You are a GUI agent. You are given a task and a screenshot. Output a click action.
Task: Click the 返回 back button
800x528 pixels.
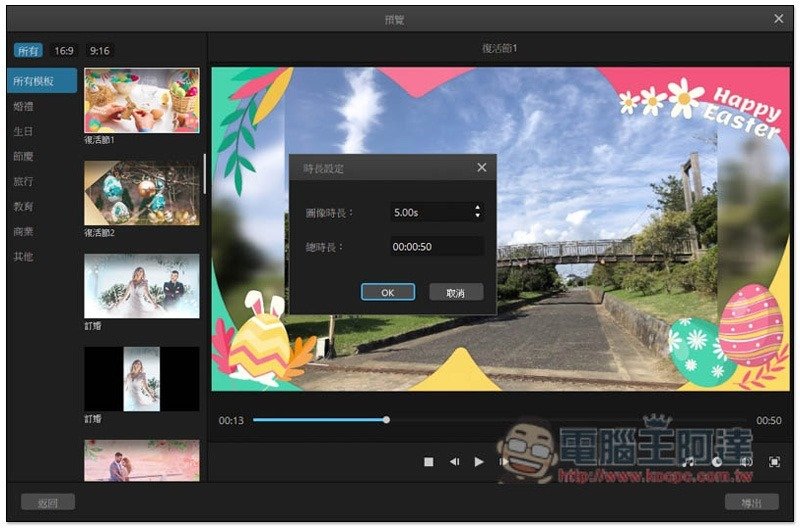pyautogui.click(x=48, y=502)
